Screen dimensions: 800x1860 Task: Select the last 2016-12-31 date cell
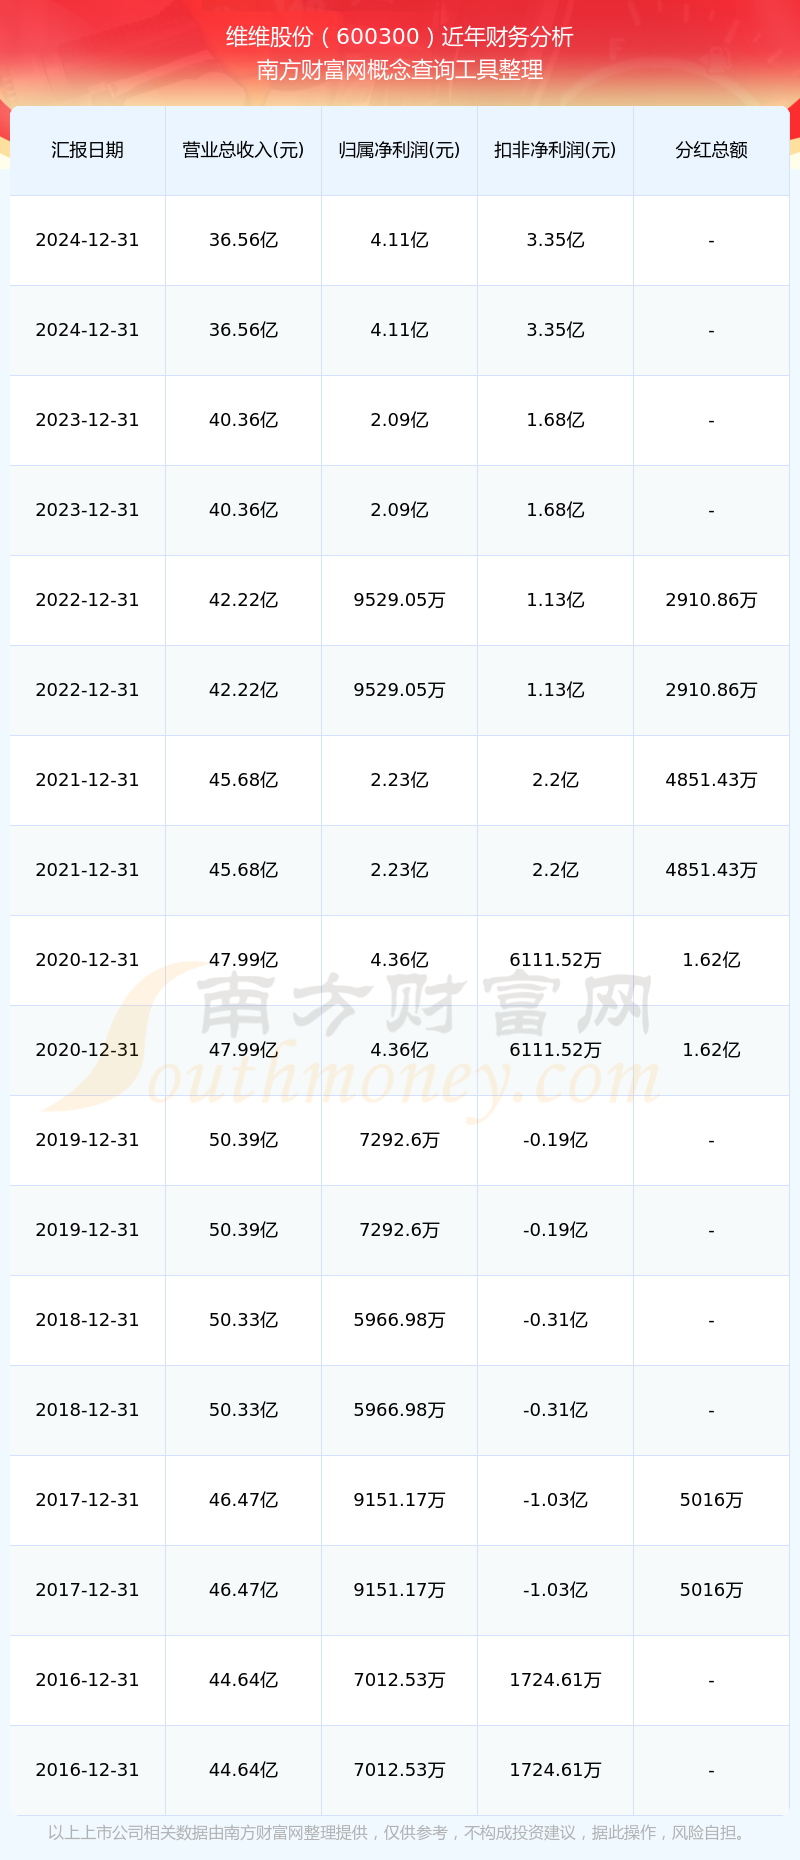click(x=87, y=1770)
